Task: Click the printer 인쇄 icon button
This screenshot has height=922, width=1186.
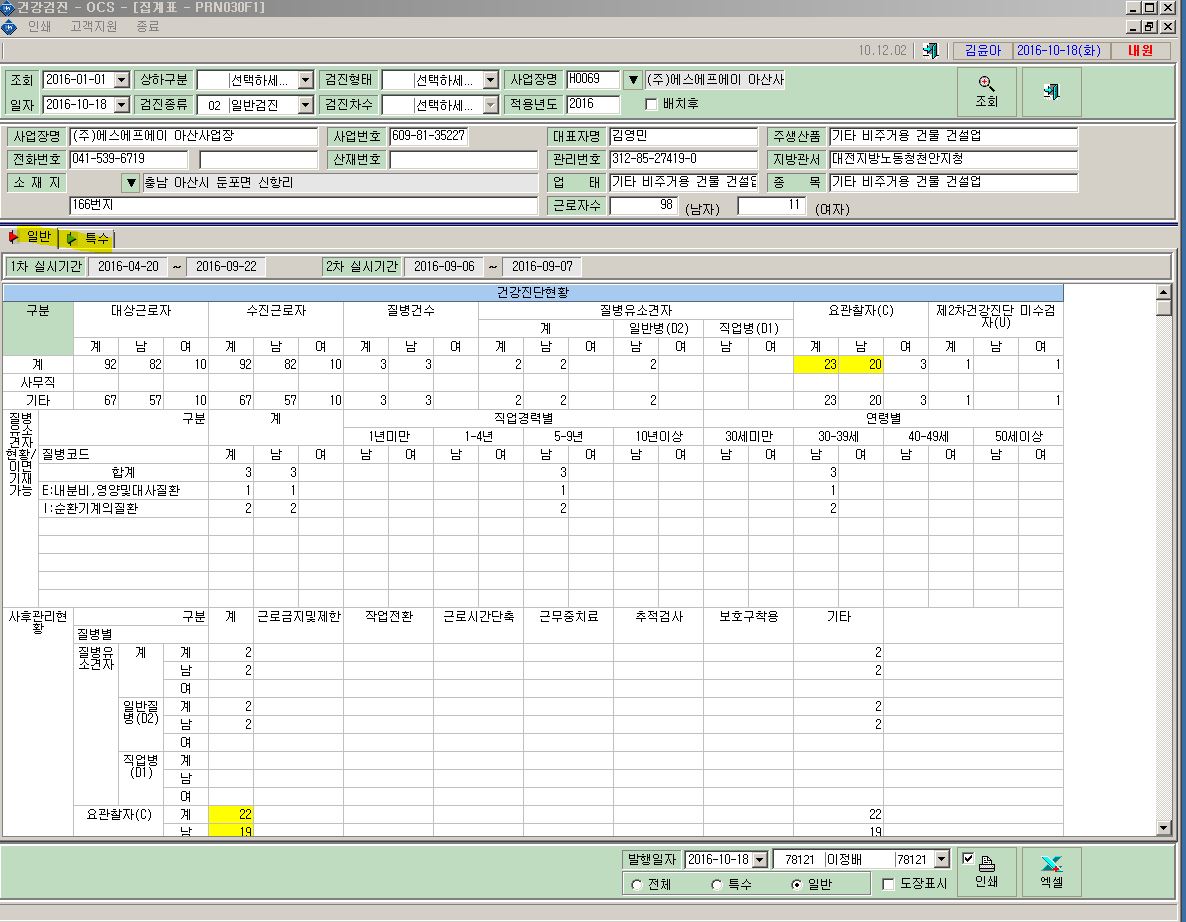Action: (x=986, y=871)
